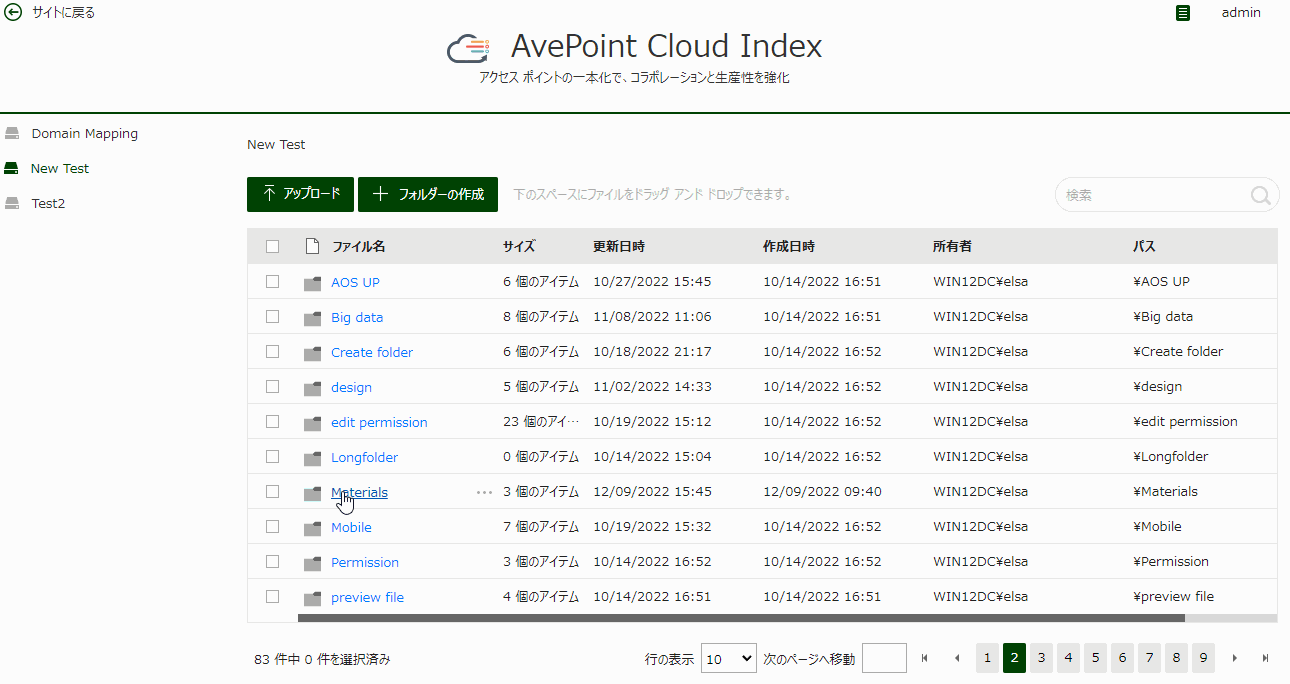
Task: Click the 23 個のアイ… size cell
Action: pos(540,421)
